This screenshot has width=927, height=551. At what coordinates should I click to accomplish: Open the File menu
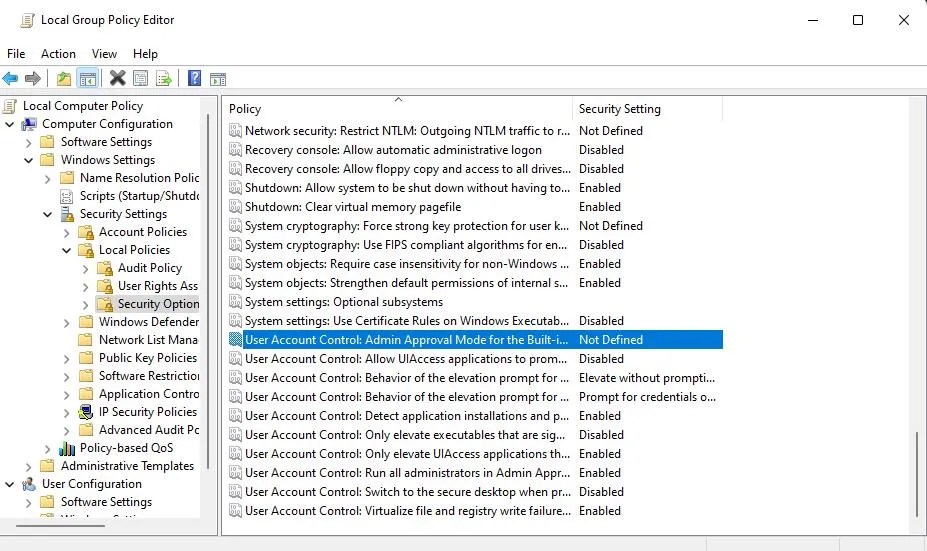[16, 54]
